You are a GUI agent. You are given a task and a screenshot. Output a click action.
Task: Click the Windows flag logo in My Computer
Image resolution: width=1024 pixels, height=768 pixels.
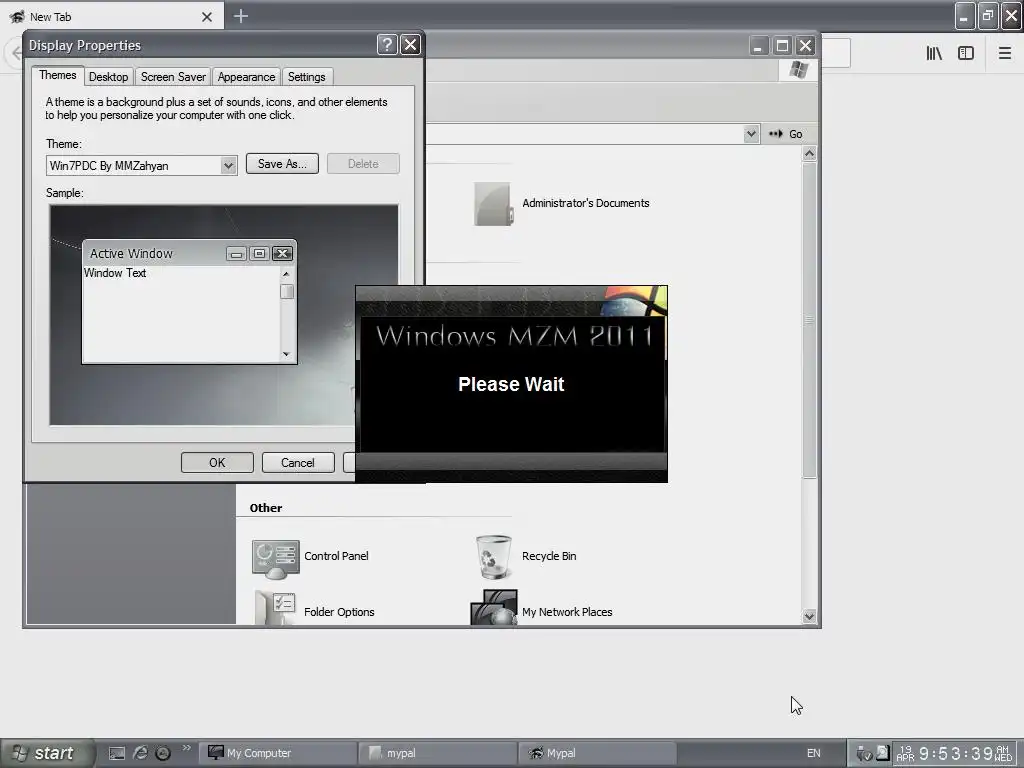point(798,70)
